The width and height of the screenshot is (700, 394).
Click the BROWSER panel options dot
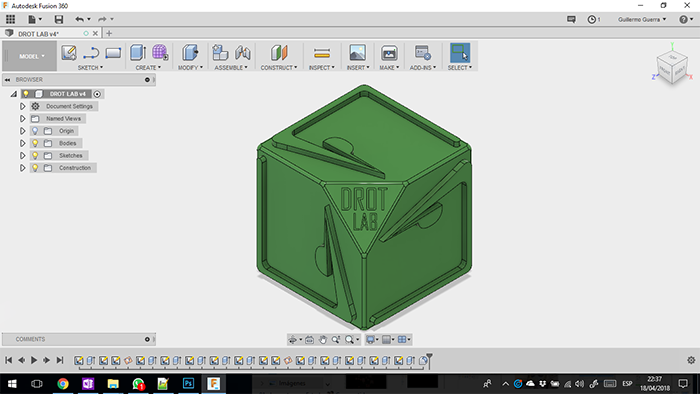pyautogui.click(x=147, y=80)
